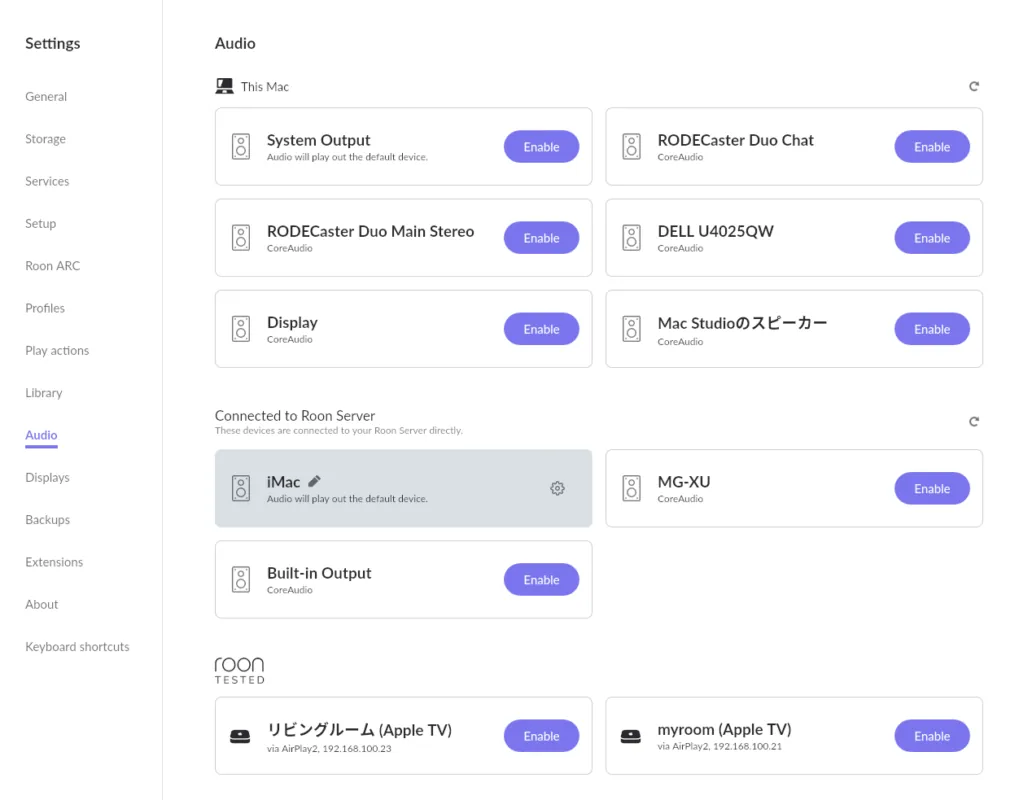Enable the Built-in Output device
Screen dimensions: 1019x800
point(541,580)
